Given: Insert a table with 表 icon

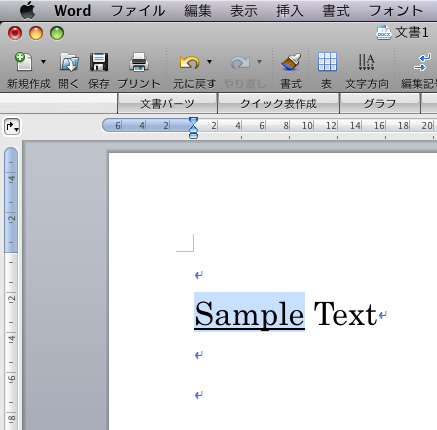Looking at the screenshot, I should [x=327, y=62].
